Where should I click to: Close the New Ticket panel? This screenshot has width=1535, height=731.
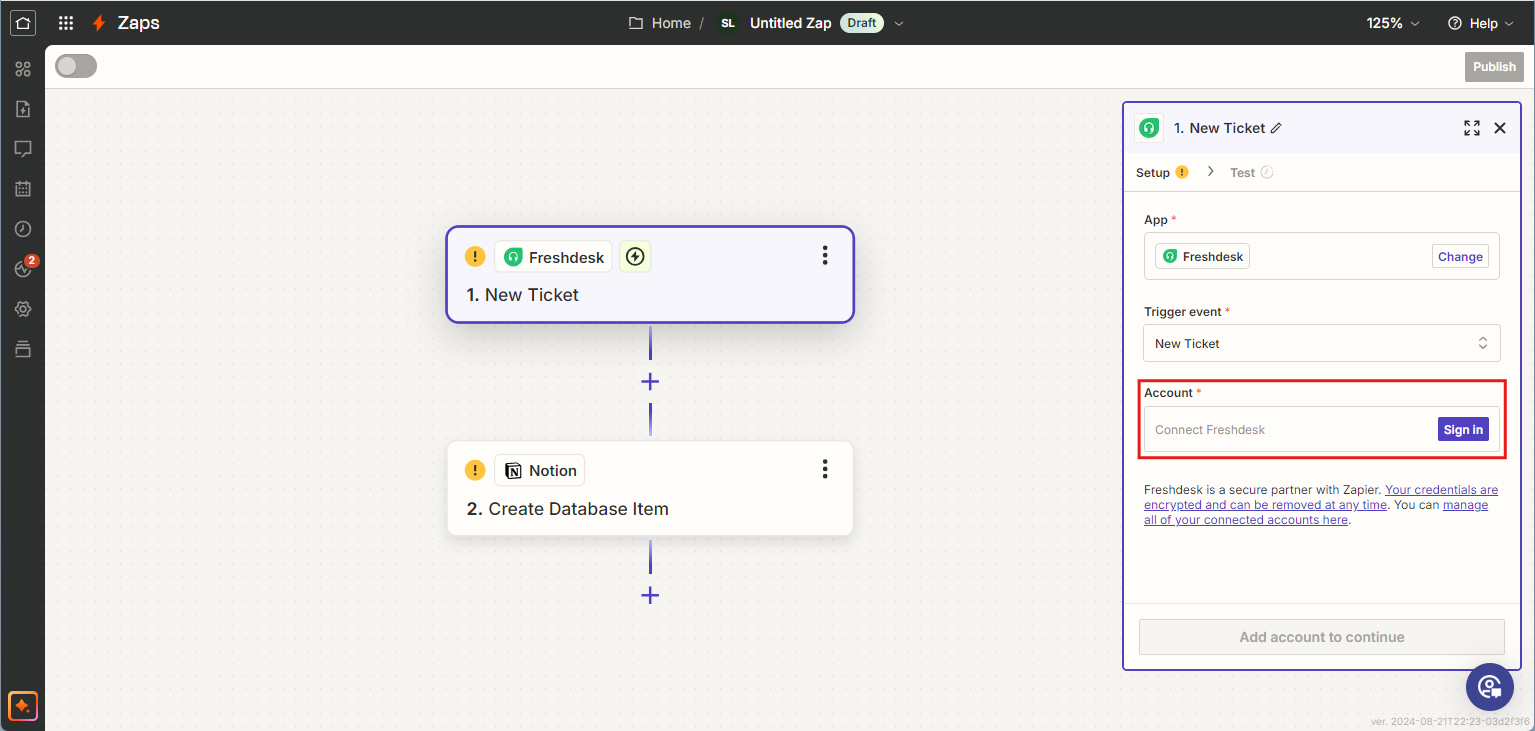point(1500,128)
